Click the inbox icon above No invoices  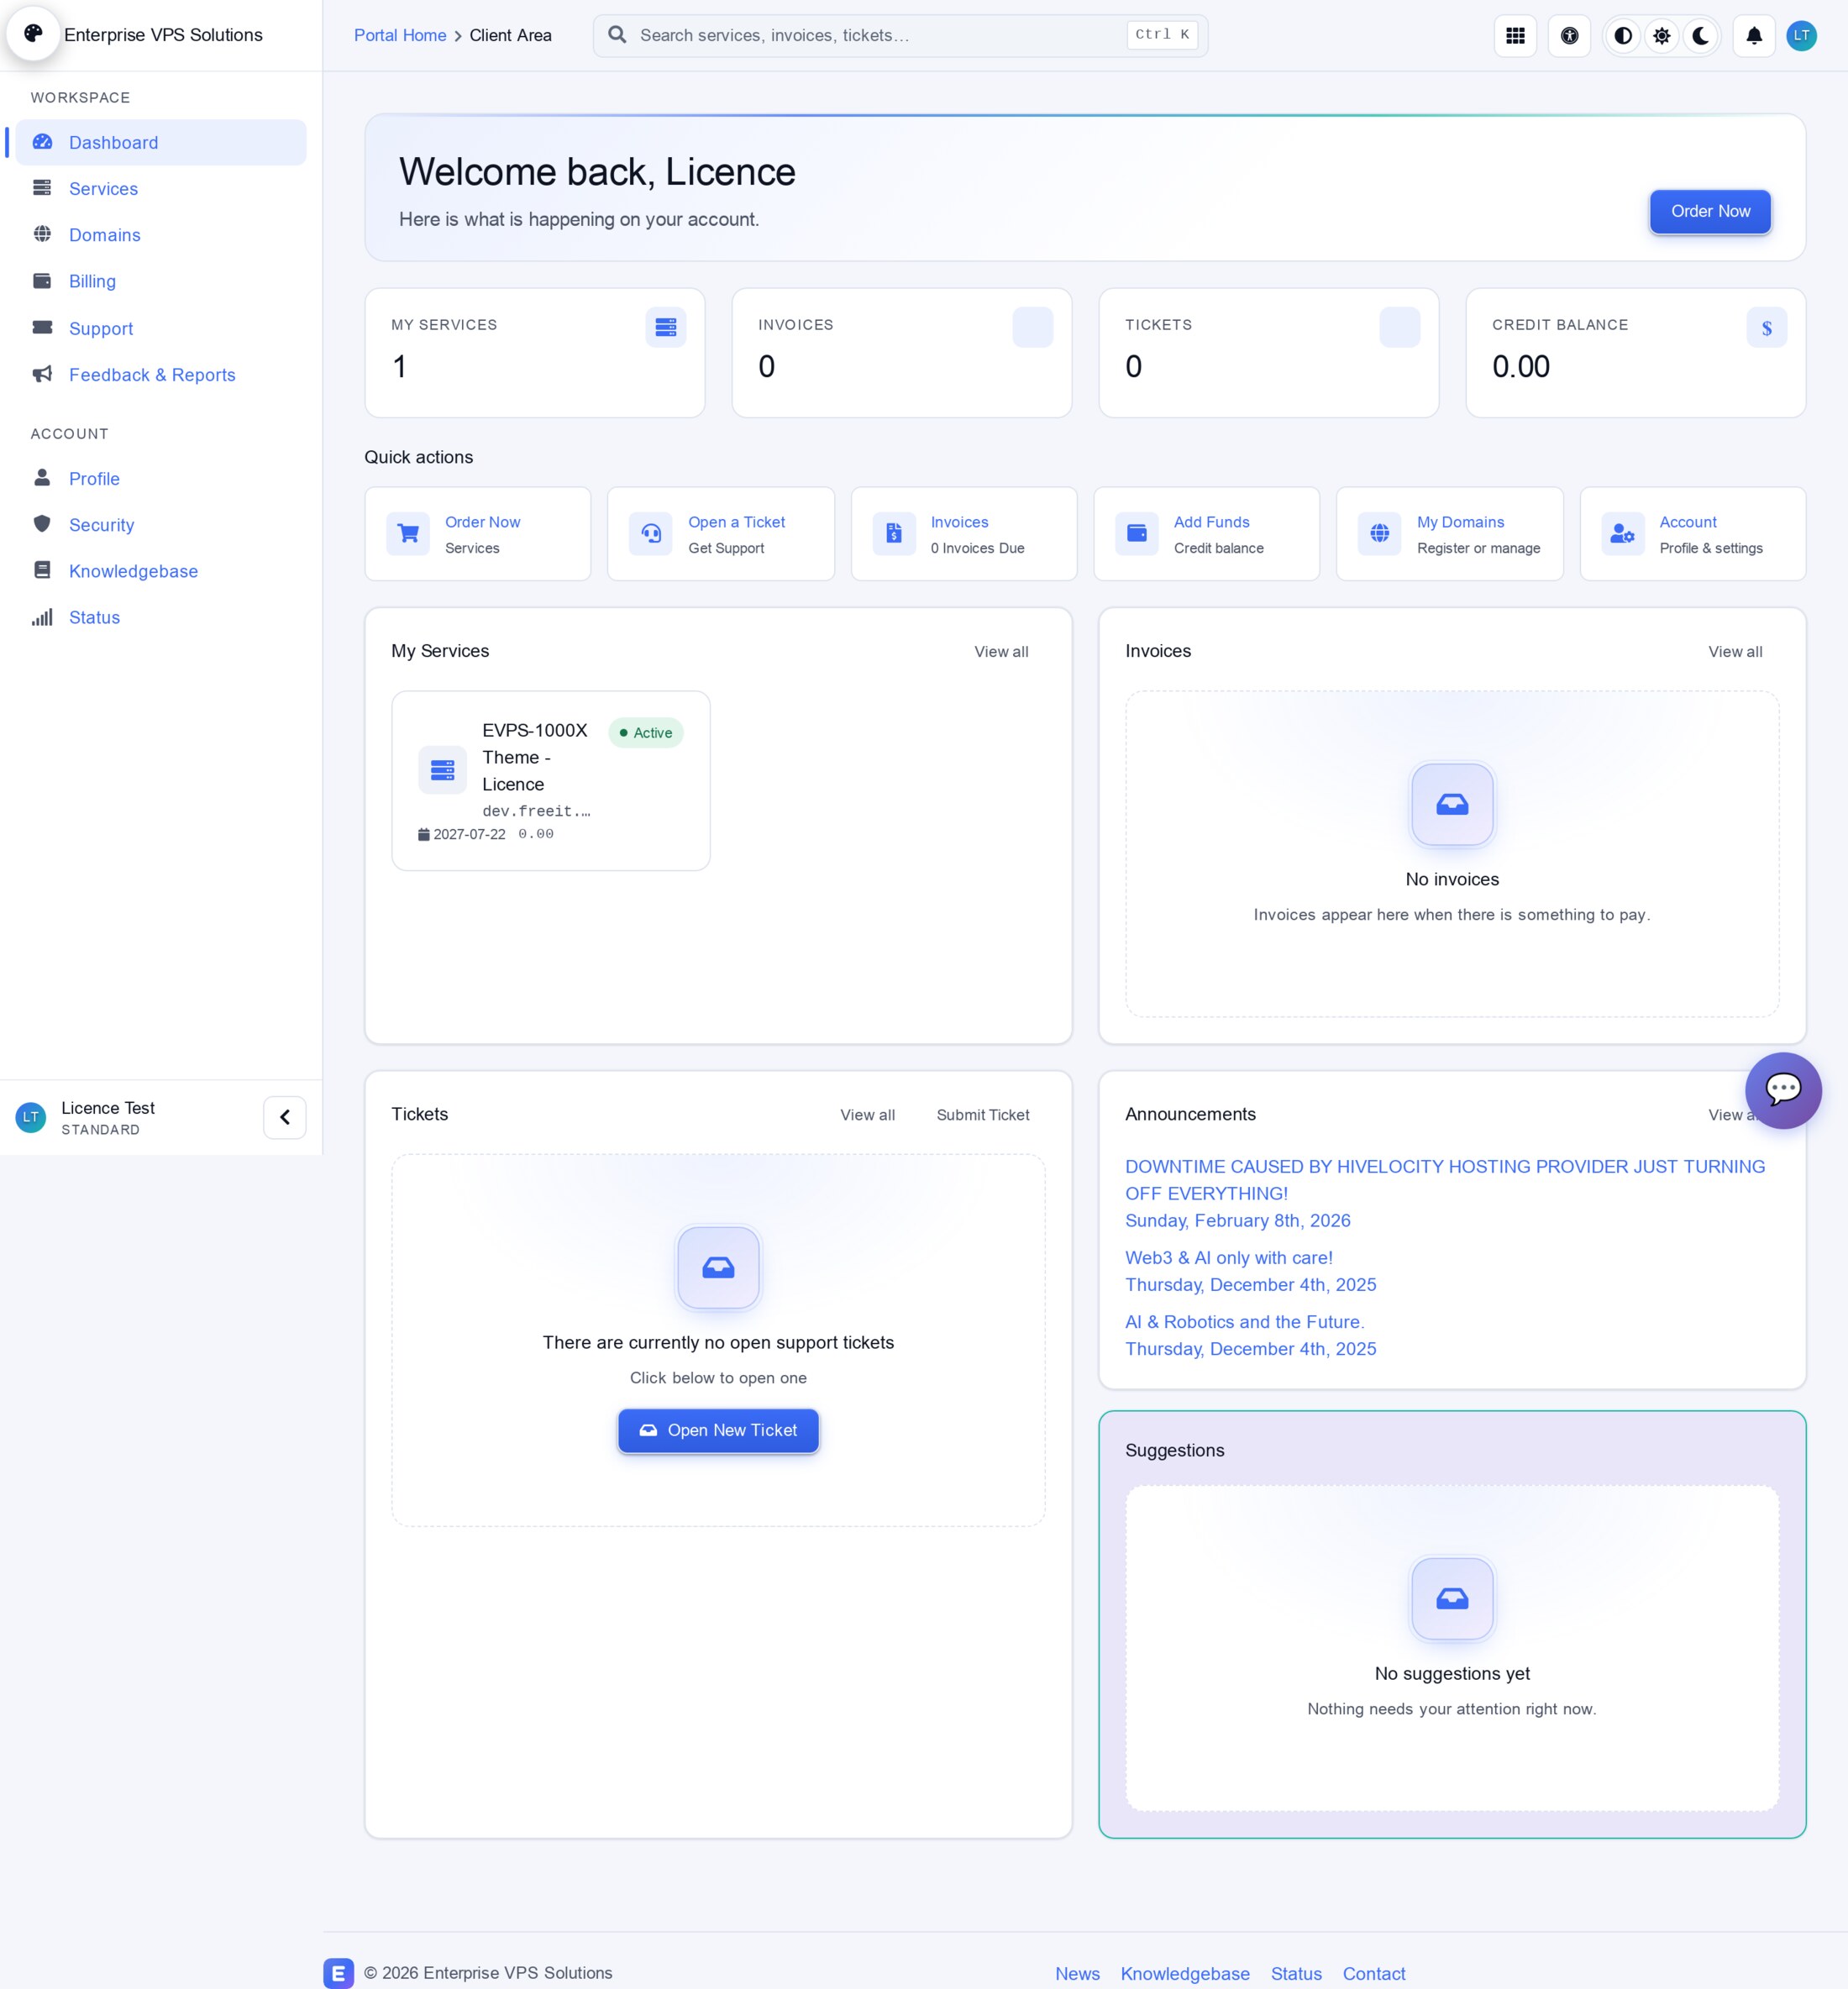[1452, 804]
